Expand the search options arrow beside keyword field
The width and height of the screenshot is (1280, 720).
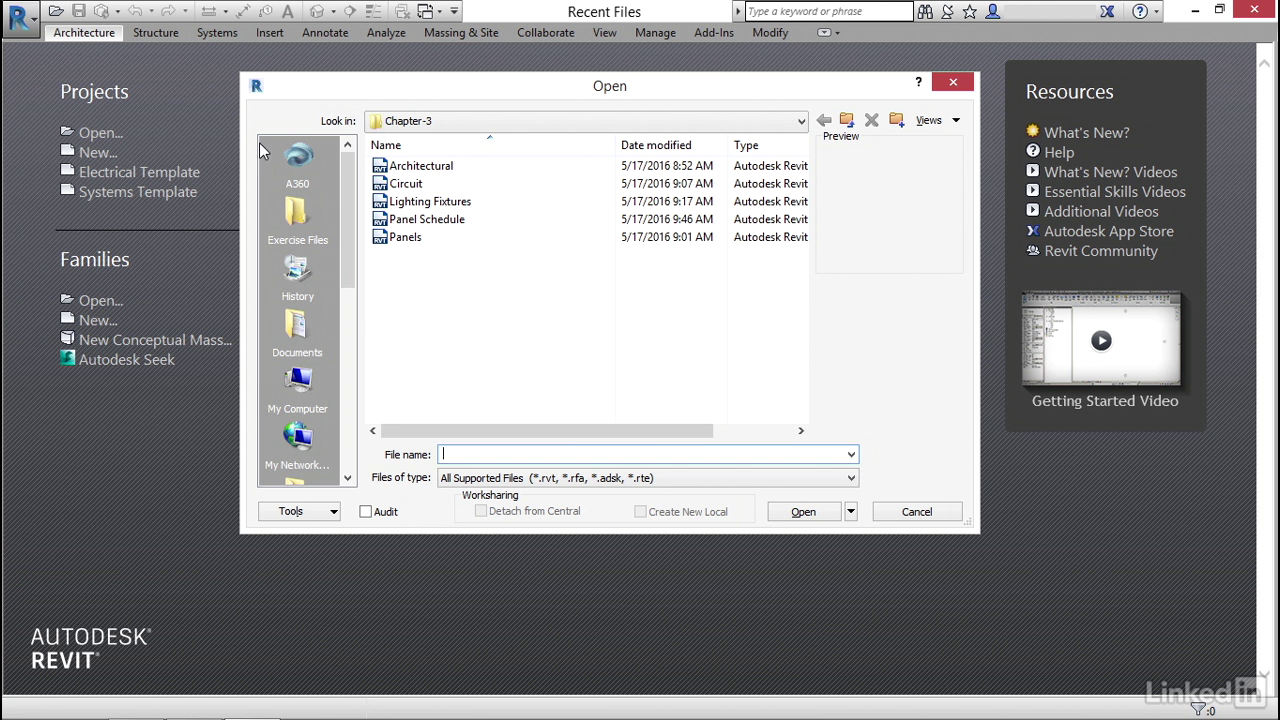pyautogui.click(x=739, y=12)
